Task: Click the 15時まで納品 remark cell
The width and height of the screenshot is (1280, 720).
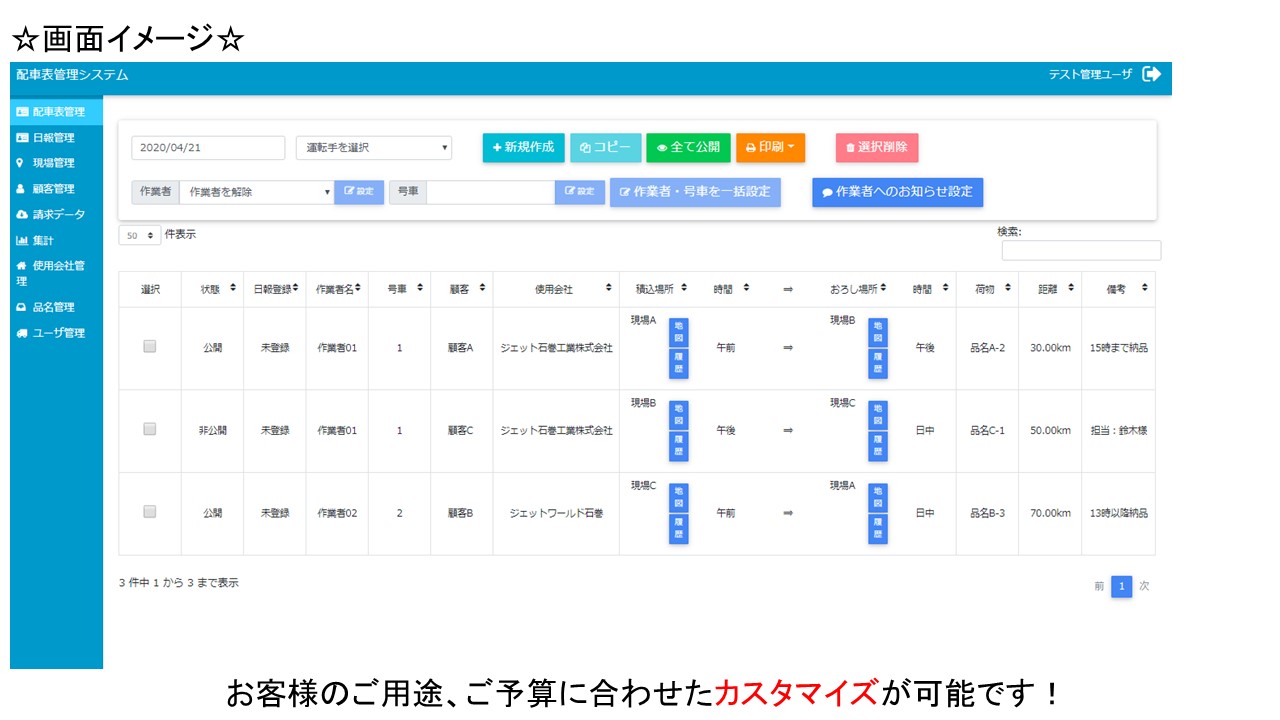Action: [x=1118, y=348]
